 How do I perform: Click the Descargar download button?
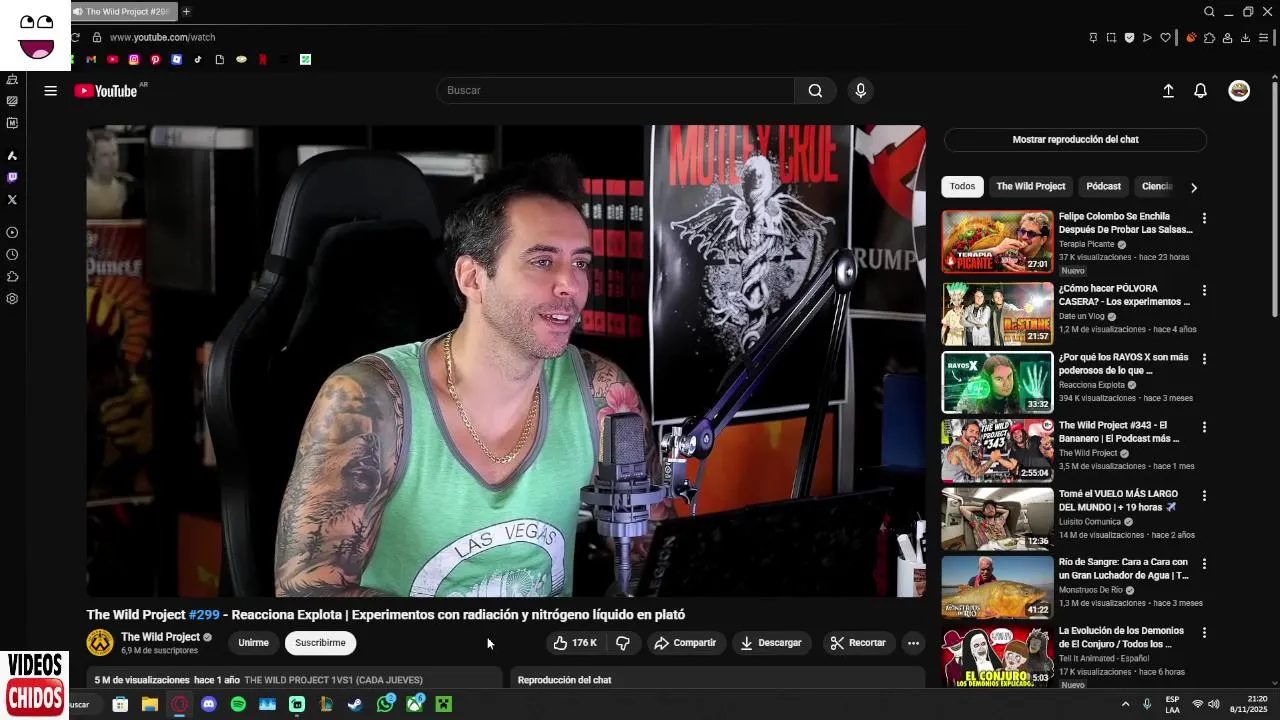tap(770, 643)
